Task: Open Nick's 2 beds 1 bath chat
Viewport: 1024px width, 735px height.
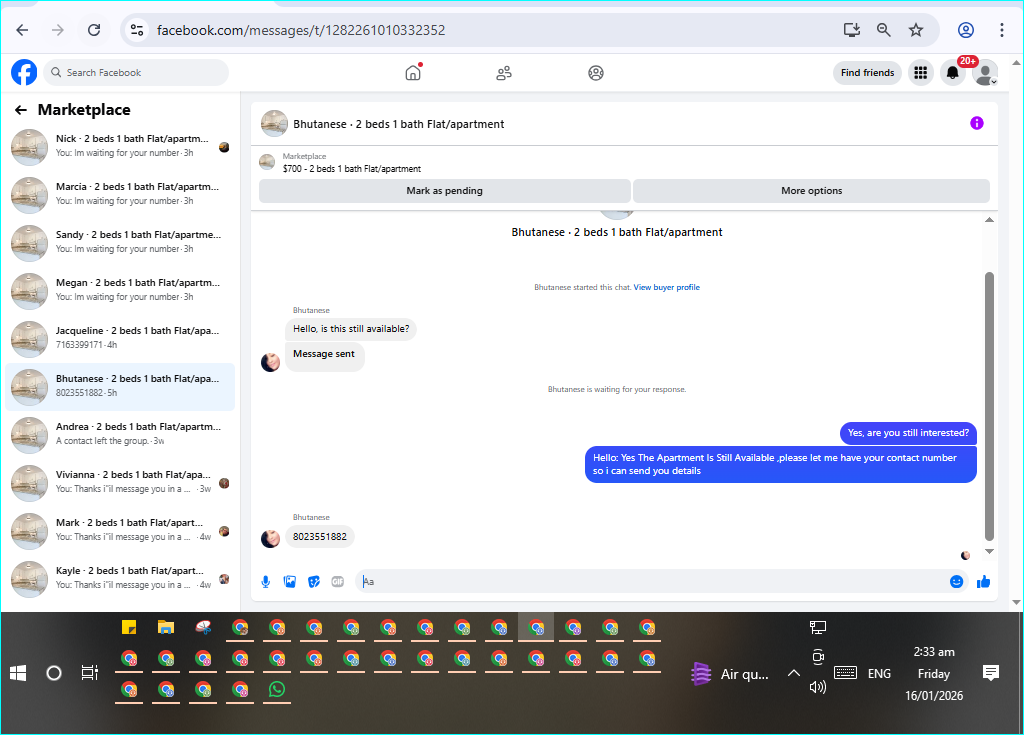Action: 120,146
